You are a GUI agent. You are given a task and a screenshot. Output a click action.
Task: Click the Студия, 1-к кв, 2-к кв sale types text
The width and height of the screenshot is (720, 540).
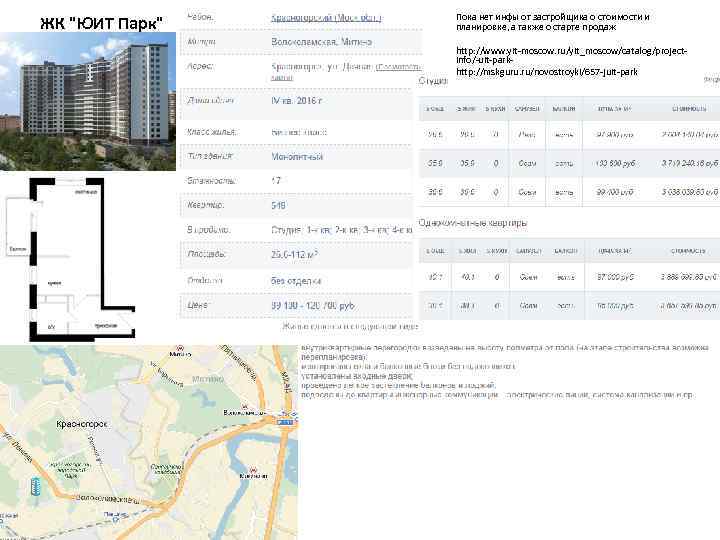coord(342,230)
